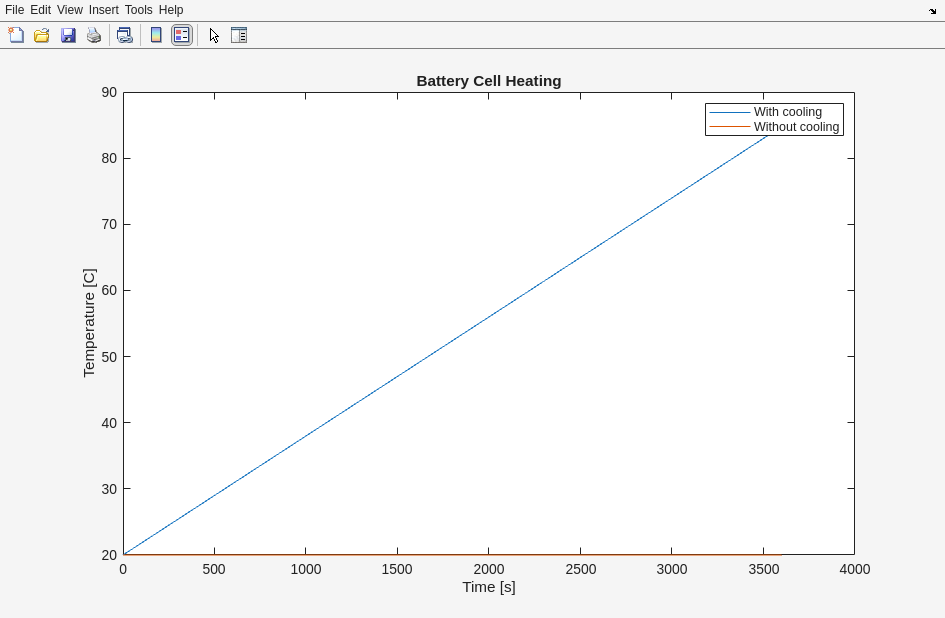Print the figure using the printer icon
This screenshot has height=618, width=945.
click(x=94, y=35)
